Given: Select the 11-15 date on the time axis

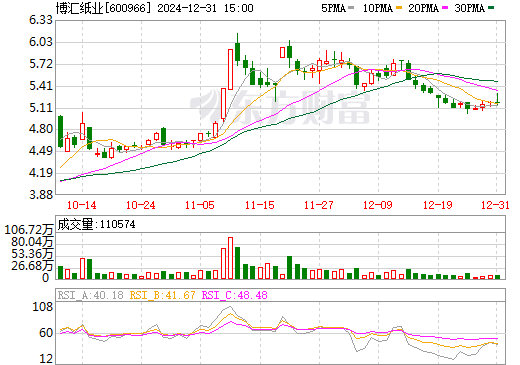Looking at the screenshot, I should 260,205.
